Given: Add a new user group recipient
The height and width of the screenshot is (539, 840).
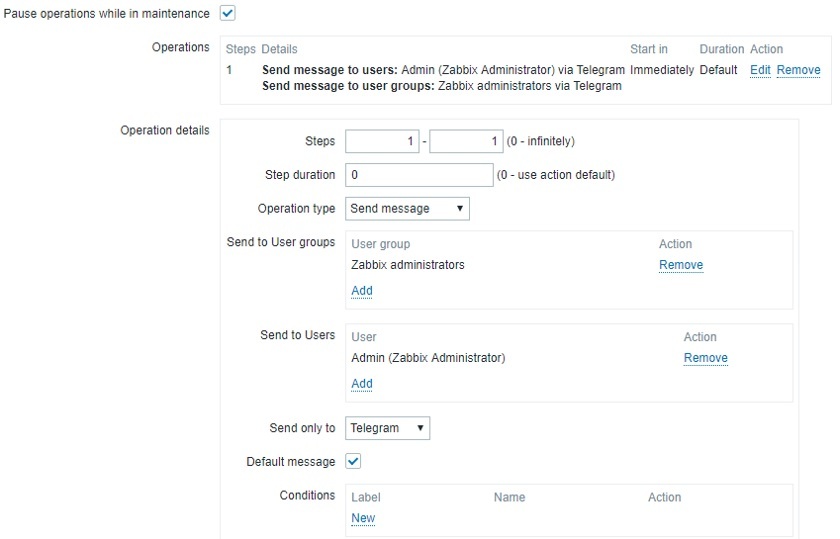Looking at the screenshot, I should pos(362,291).
